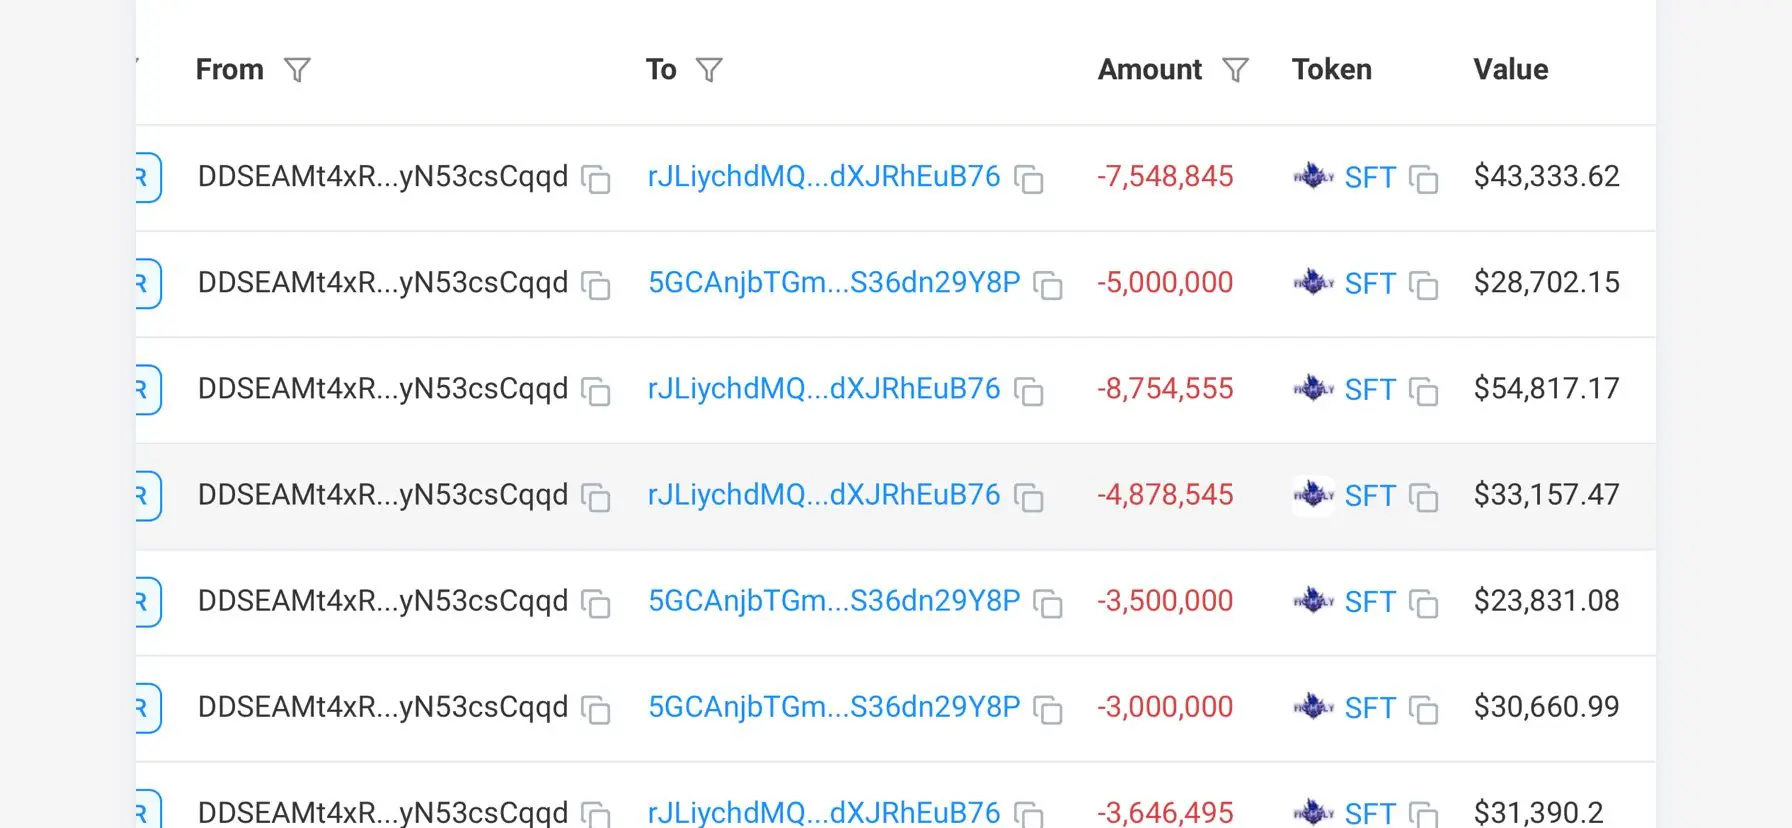Copy SFT token address in $28,702.15 row
This screenshot has width=1792, height=828.
point(1424,285)
